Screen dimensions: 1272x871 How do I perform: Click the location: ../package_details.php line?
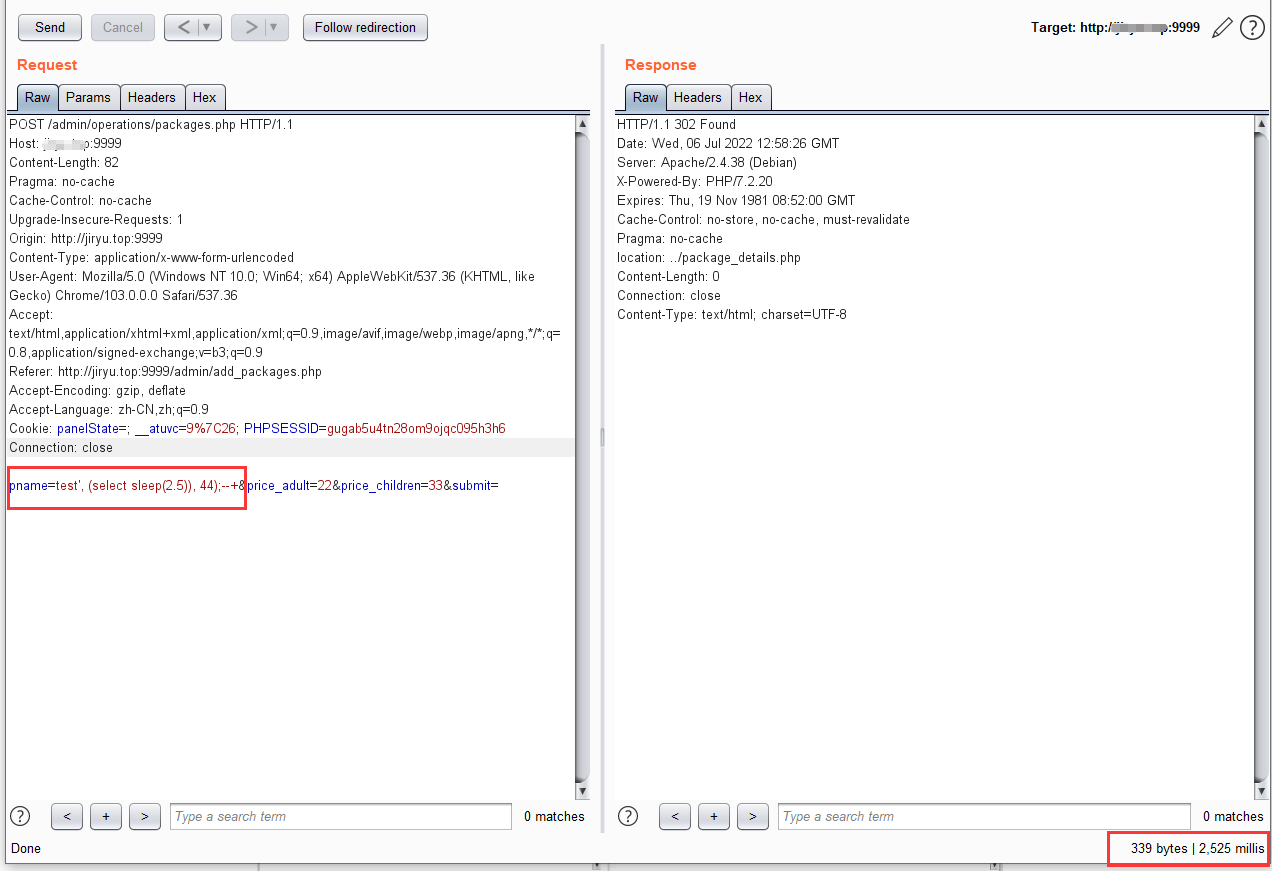(x=709, y=257)
